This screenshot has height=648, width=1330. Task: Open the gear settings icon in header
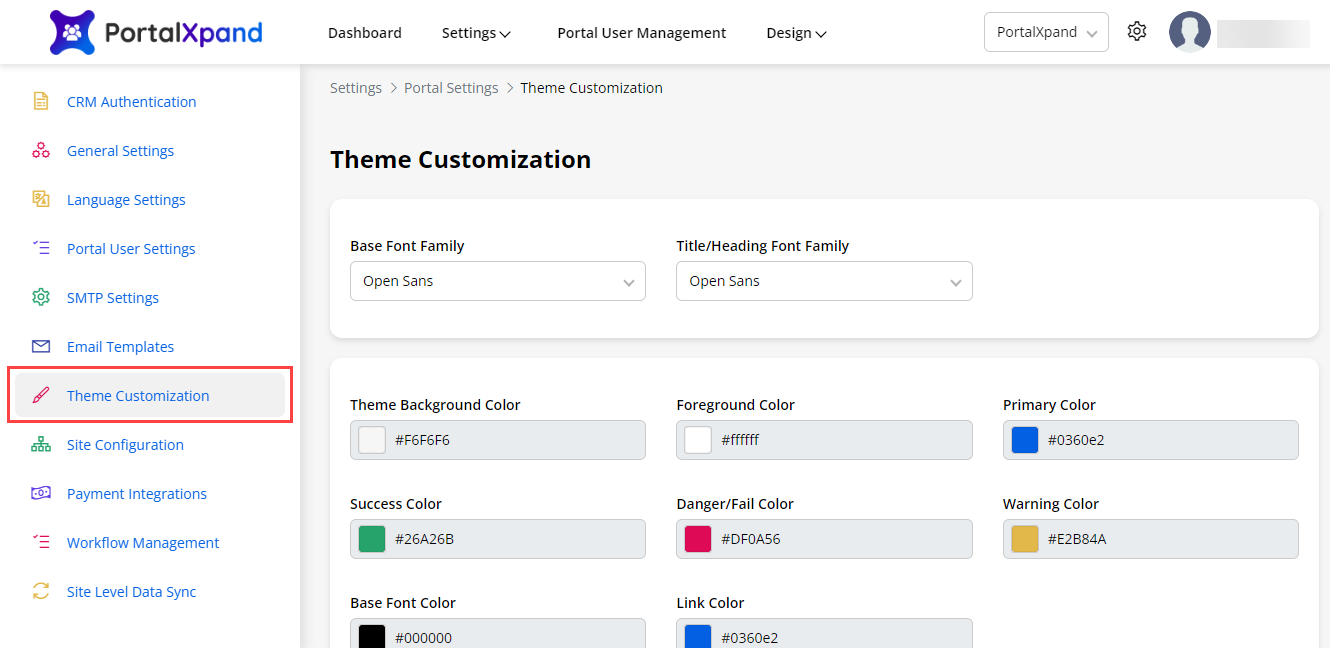1136,32
